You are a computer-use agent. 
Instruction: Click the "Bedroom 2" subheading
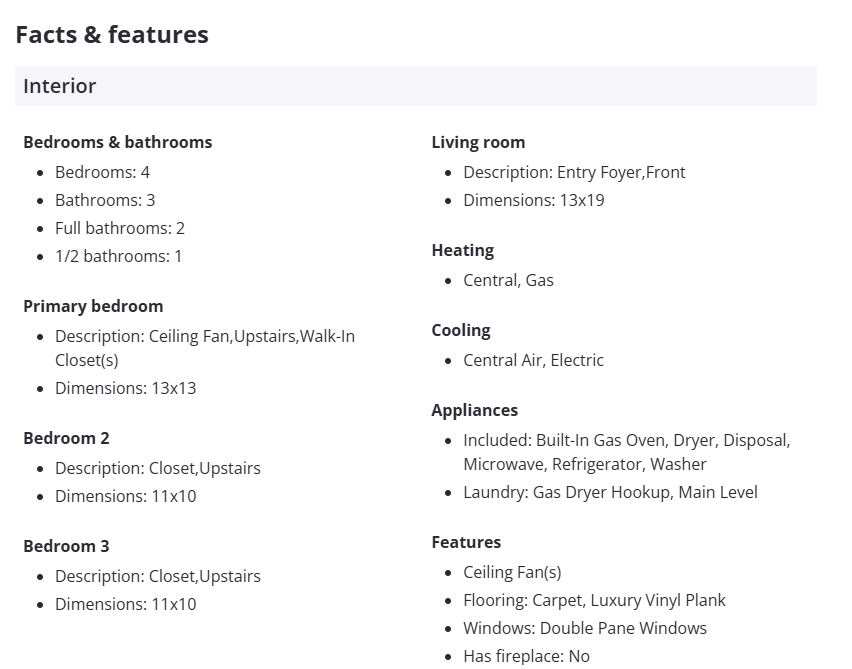[66, 438]
